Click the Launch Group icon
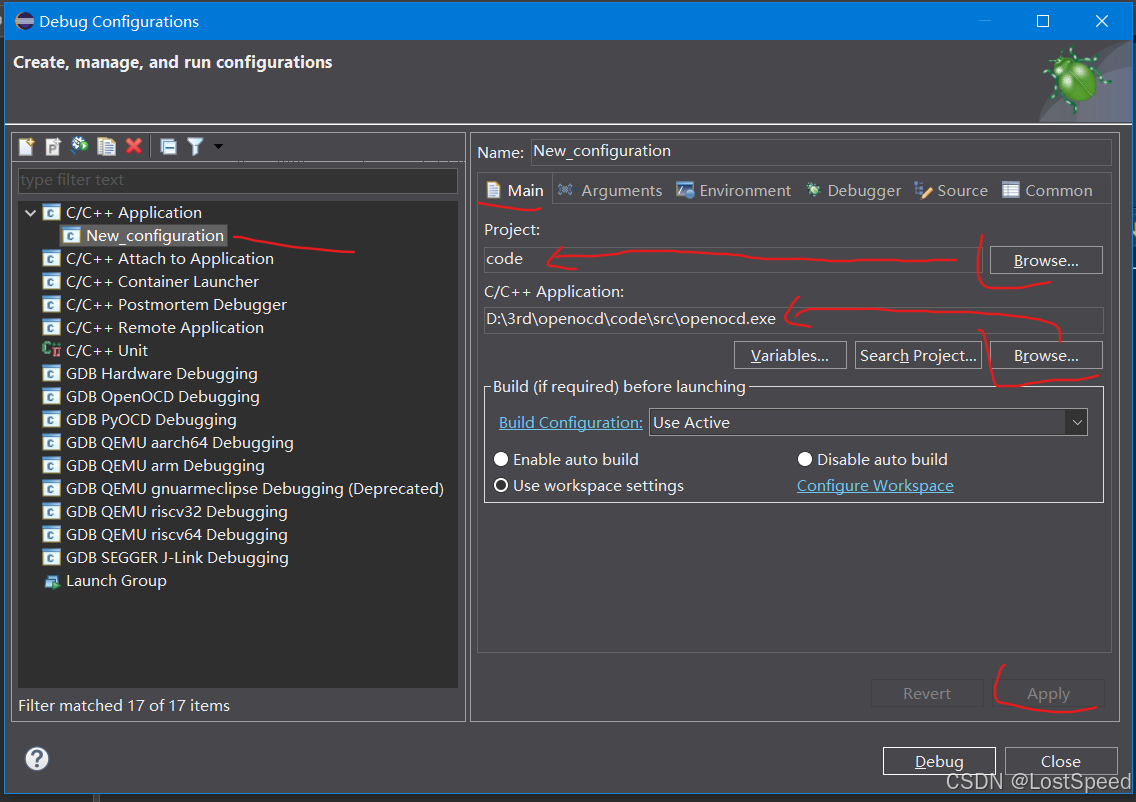 [x=51, y=582]
